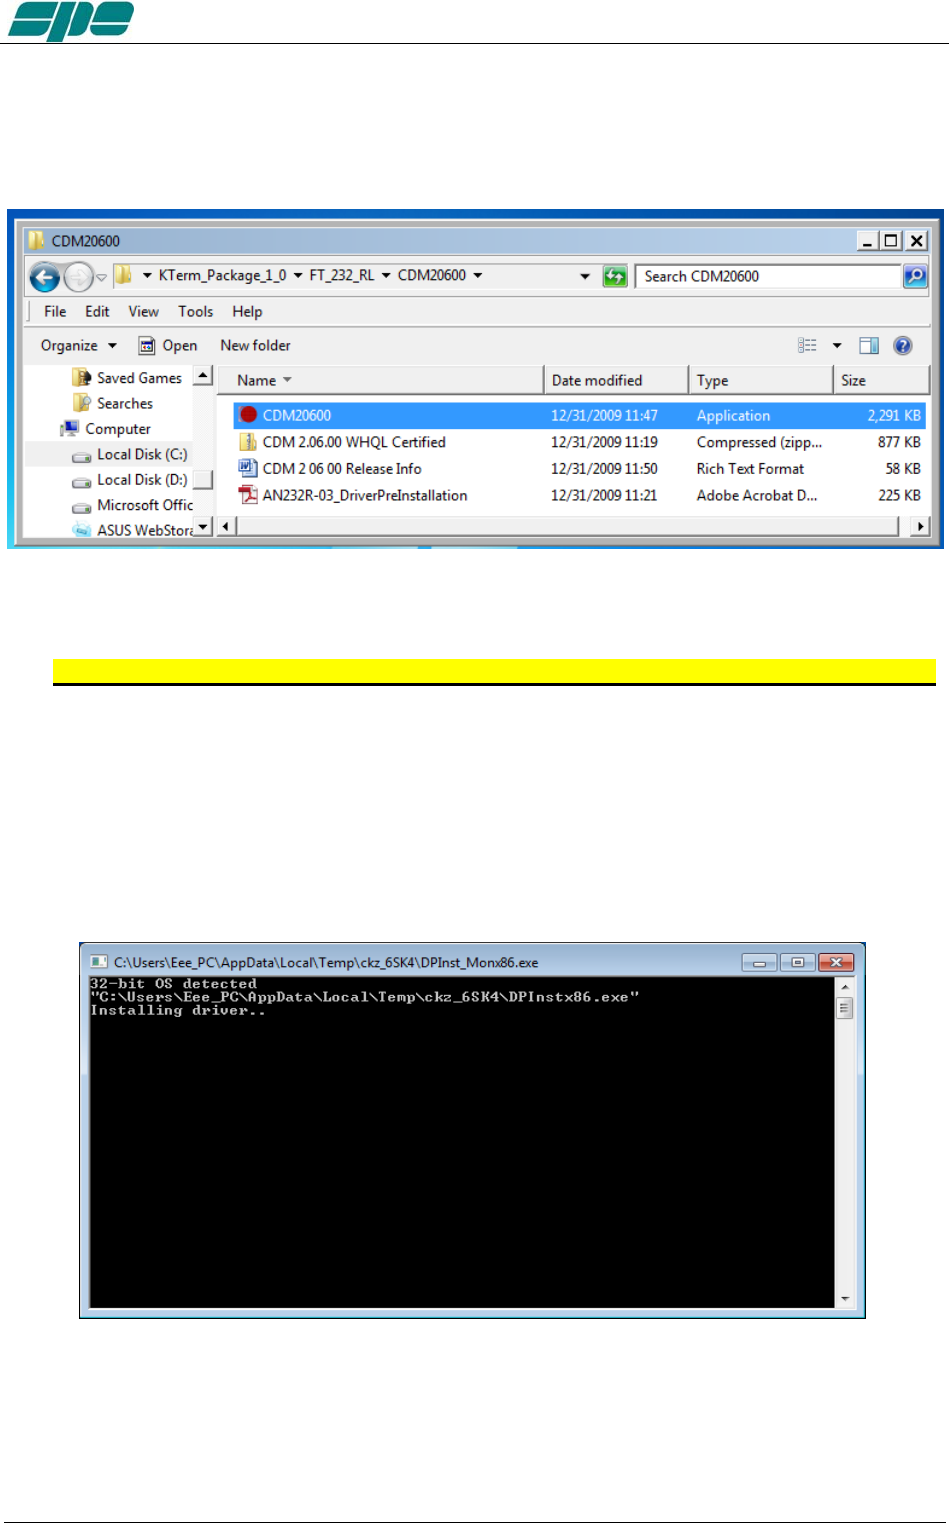Select the Searches tree item label

point(125,403)
